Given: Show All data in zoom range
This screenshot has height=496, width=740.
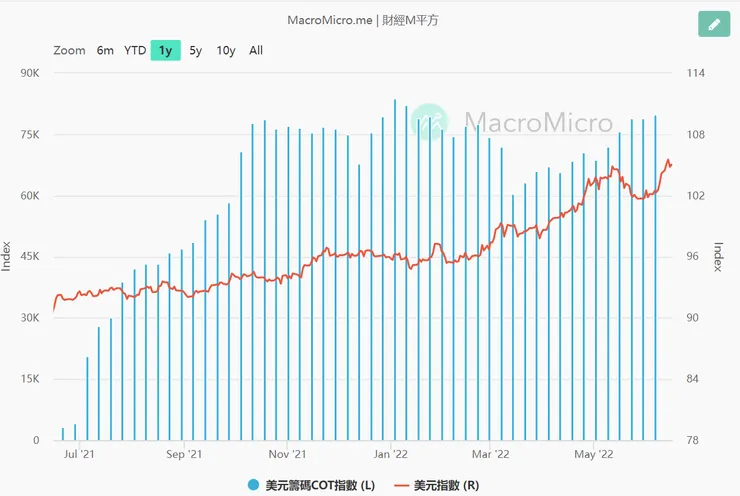Looking at the screenshot, I should coord(256,50).
